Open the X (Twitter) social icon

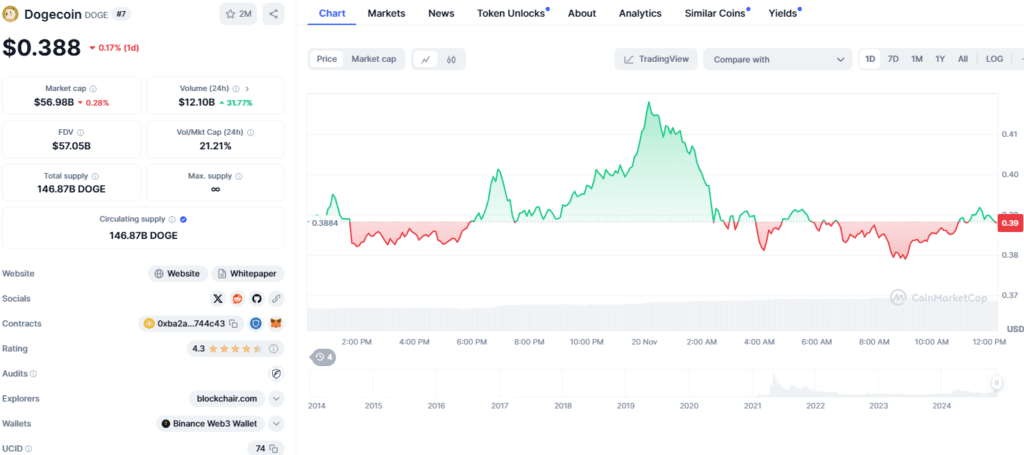point(218,298)
